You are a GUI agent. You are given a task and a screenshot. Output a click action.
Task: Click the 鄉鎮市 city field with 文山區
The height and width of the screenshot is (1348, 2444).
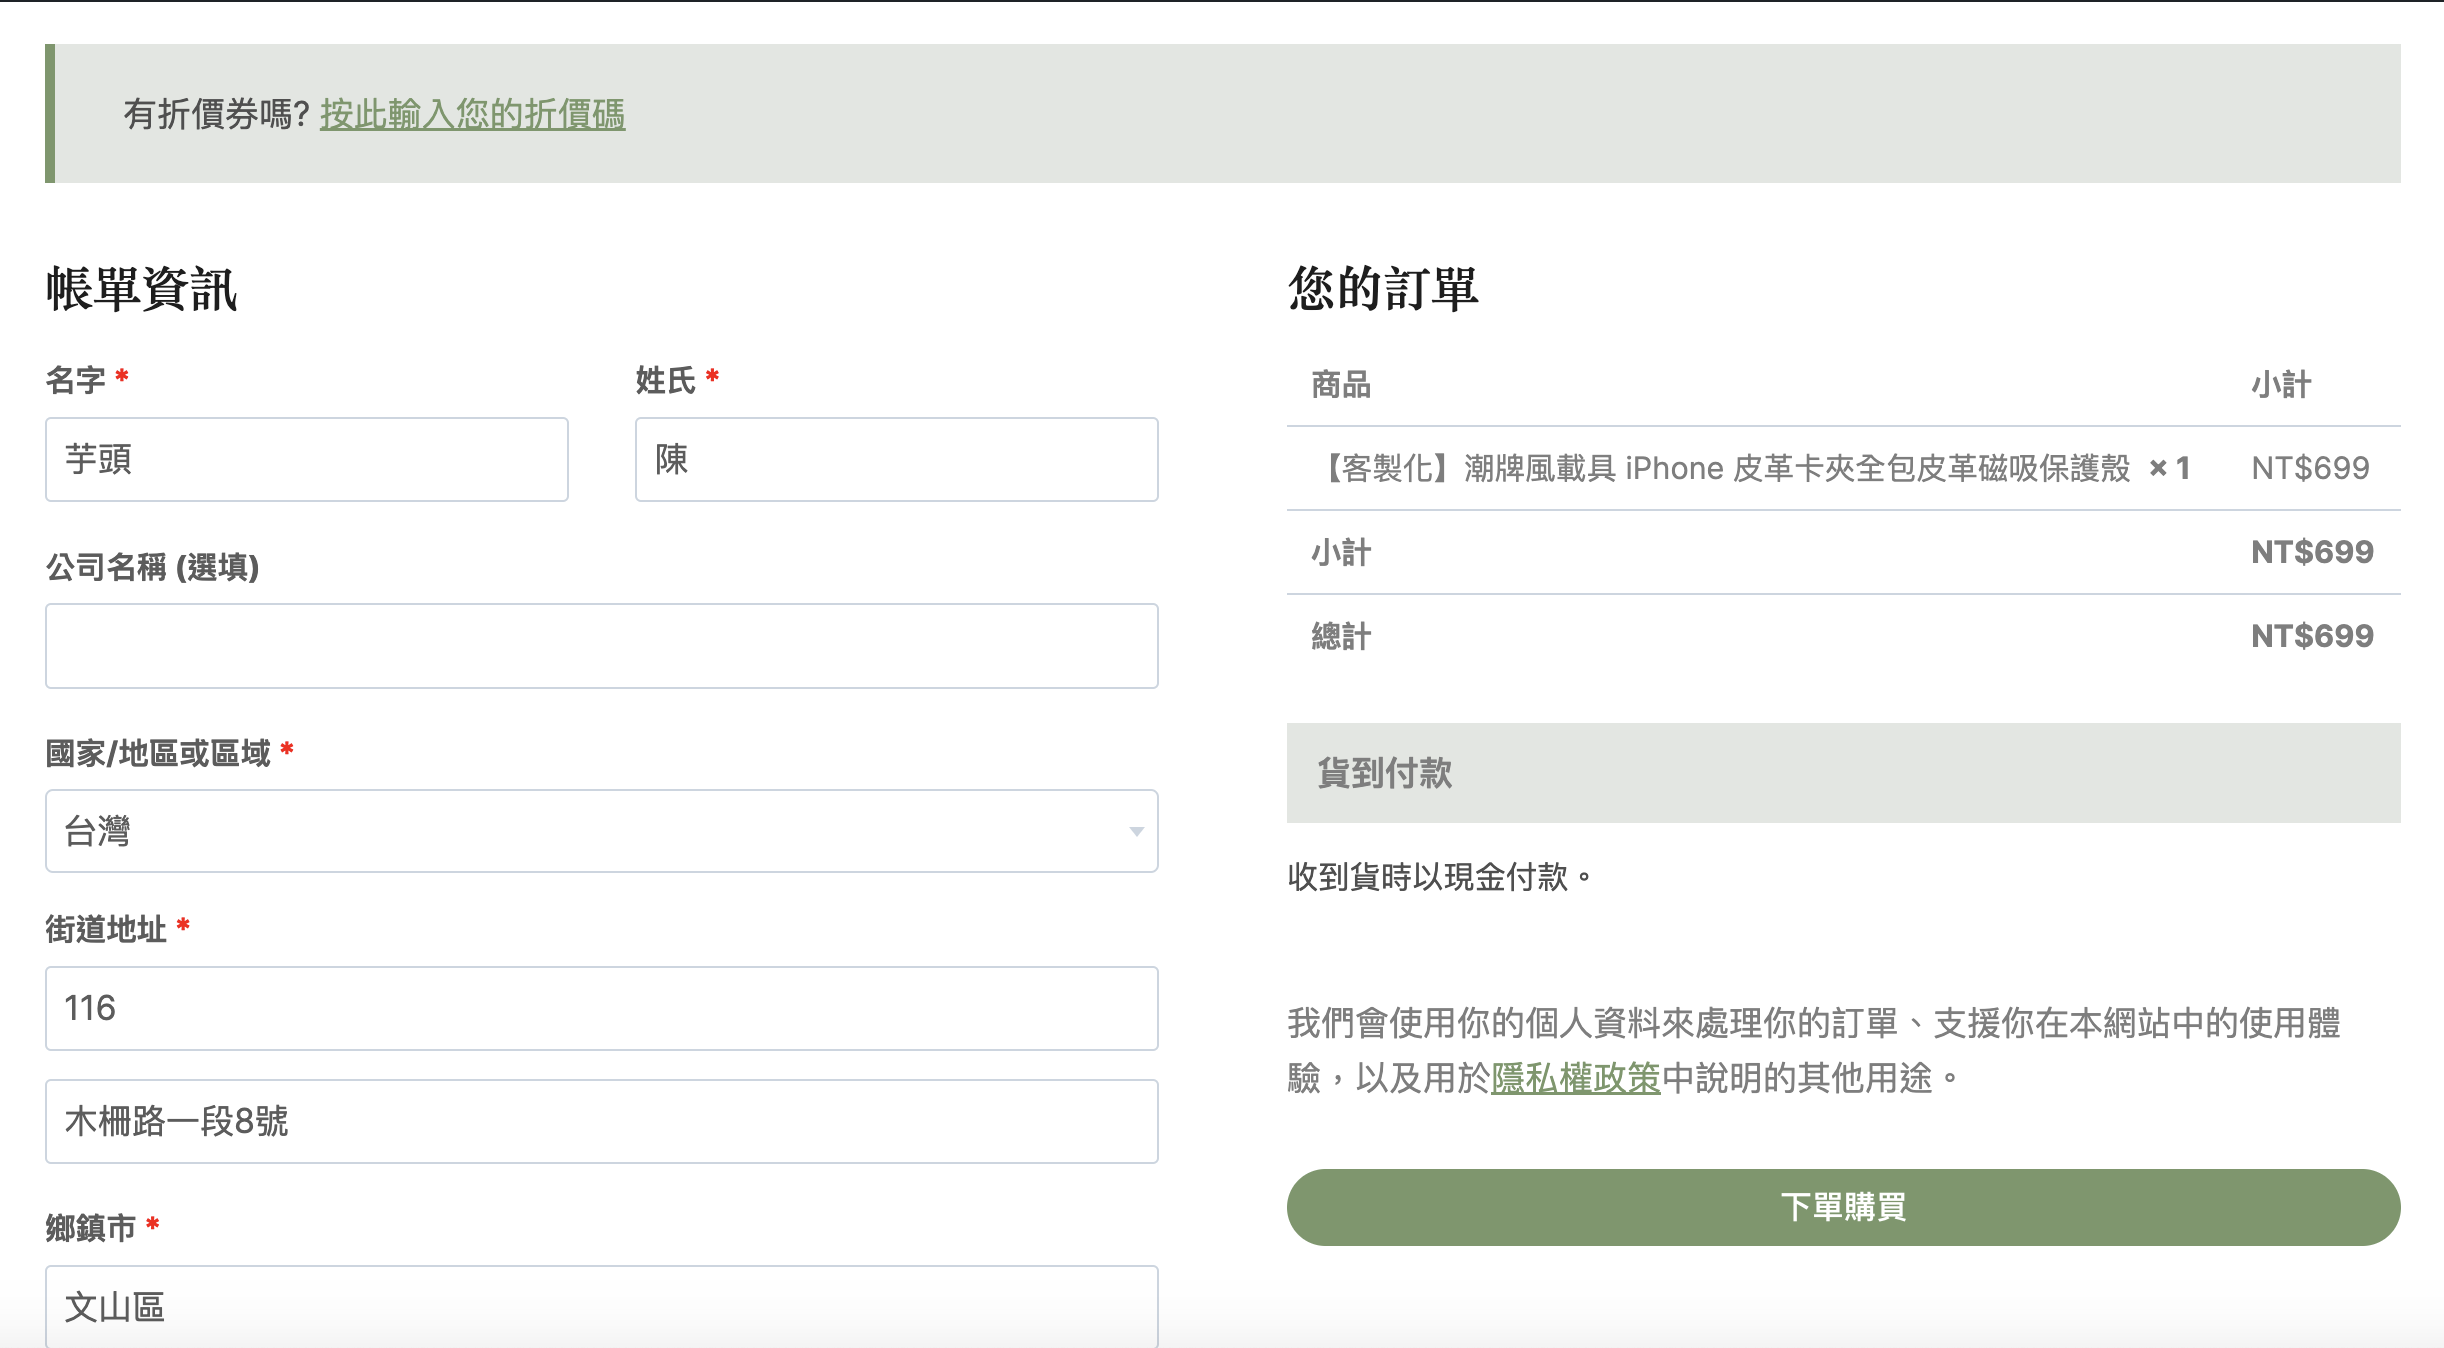click(601, 1306)
